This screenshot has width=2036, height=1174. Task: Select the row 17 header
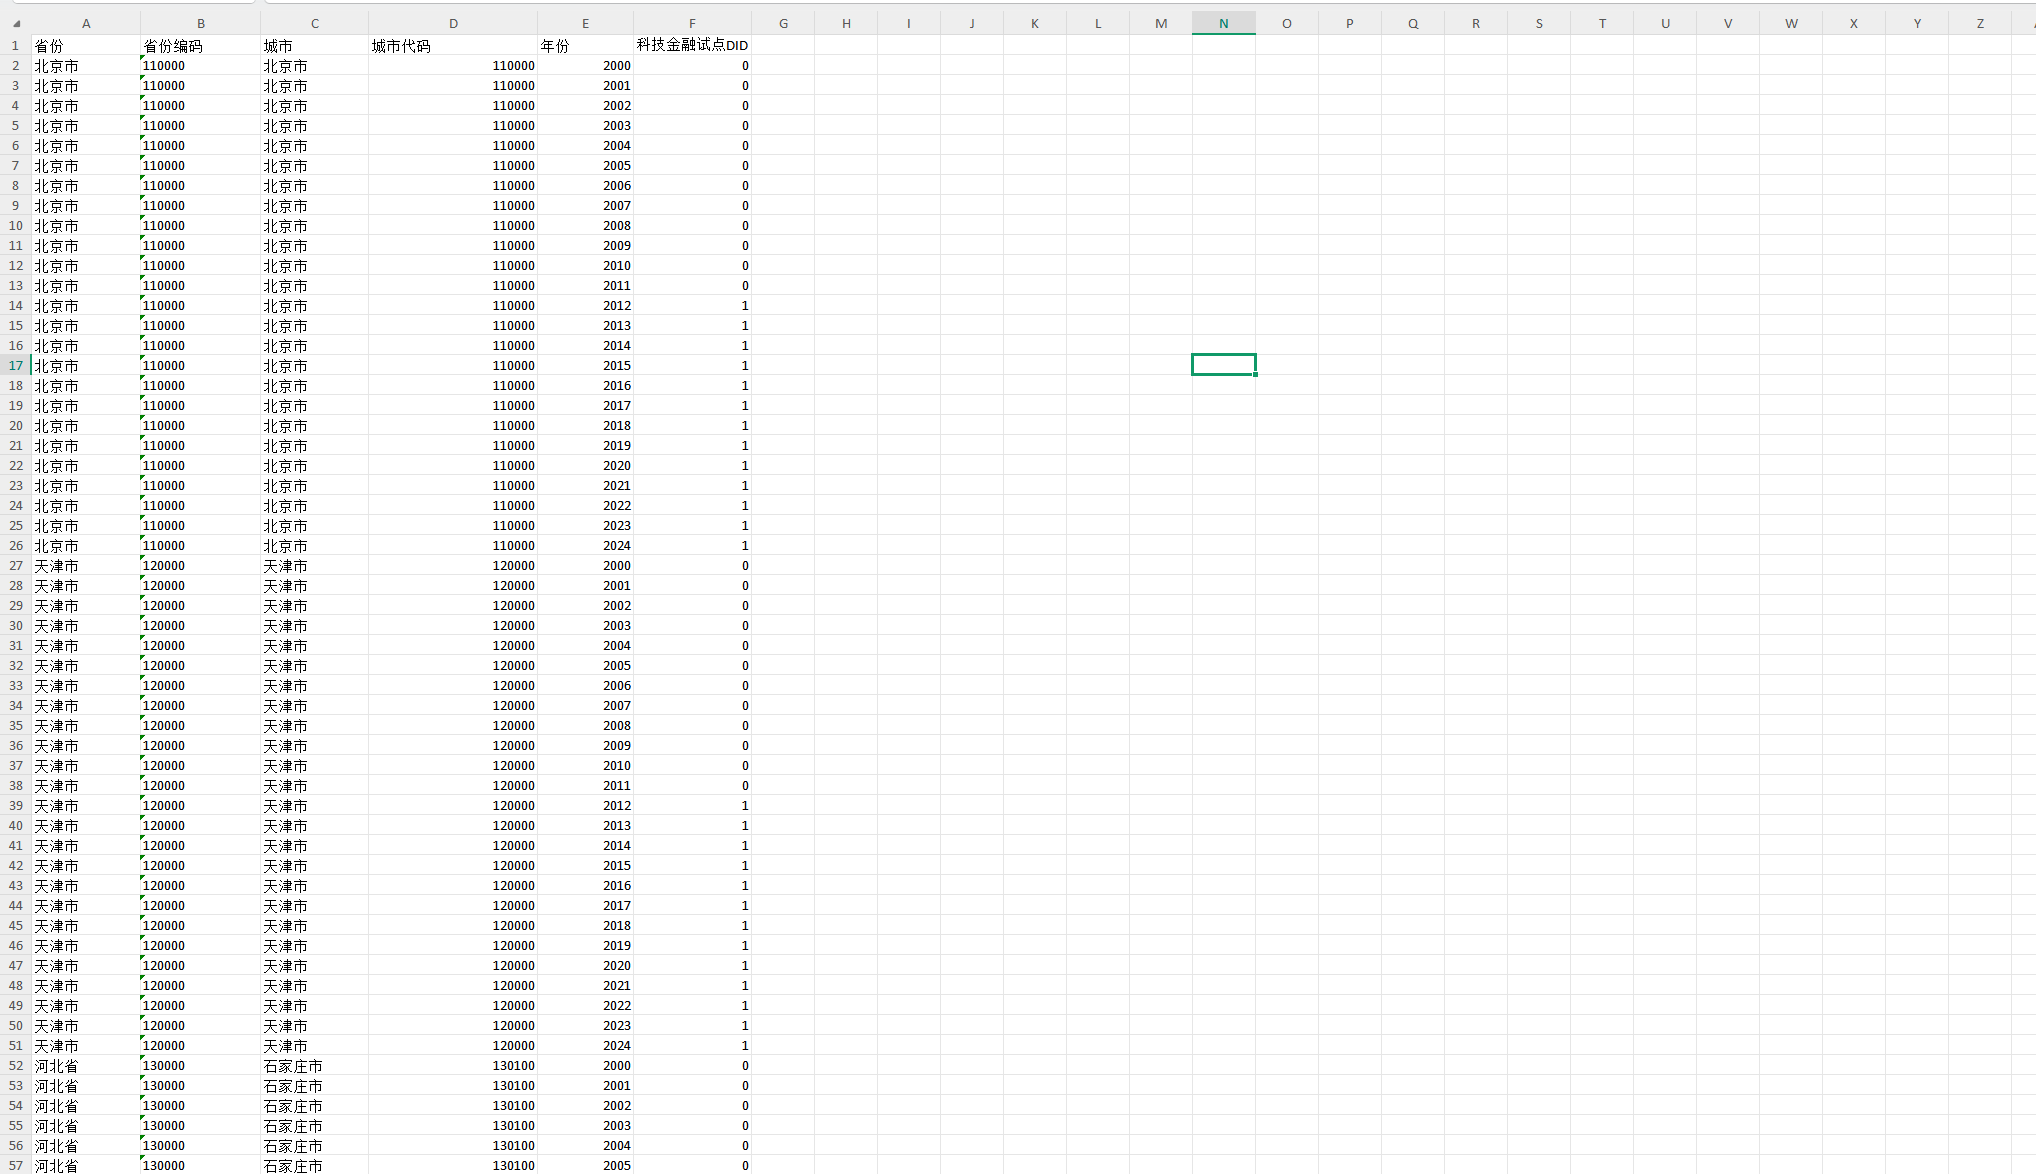(x=15, y=365)
